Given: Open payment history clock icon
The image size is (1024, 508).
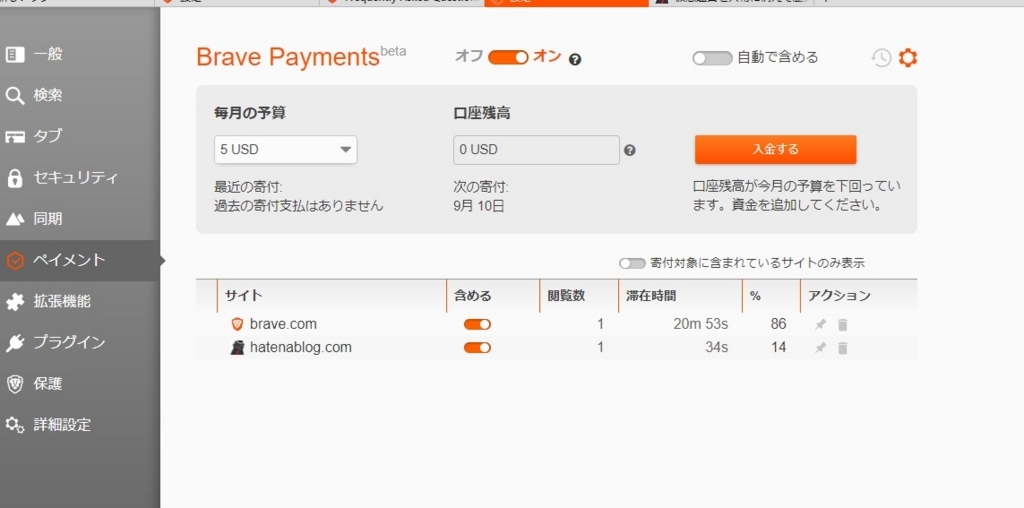Looking at the screenshot, I should pos(881,58).
